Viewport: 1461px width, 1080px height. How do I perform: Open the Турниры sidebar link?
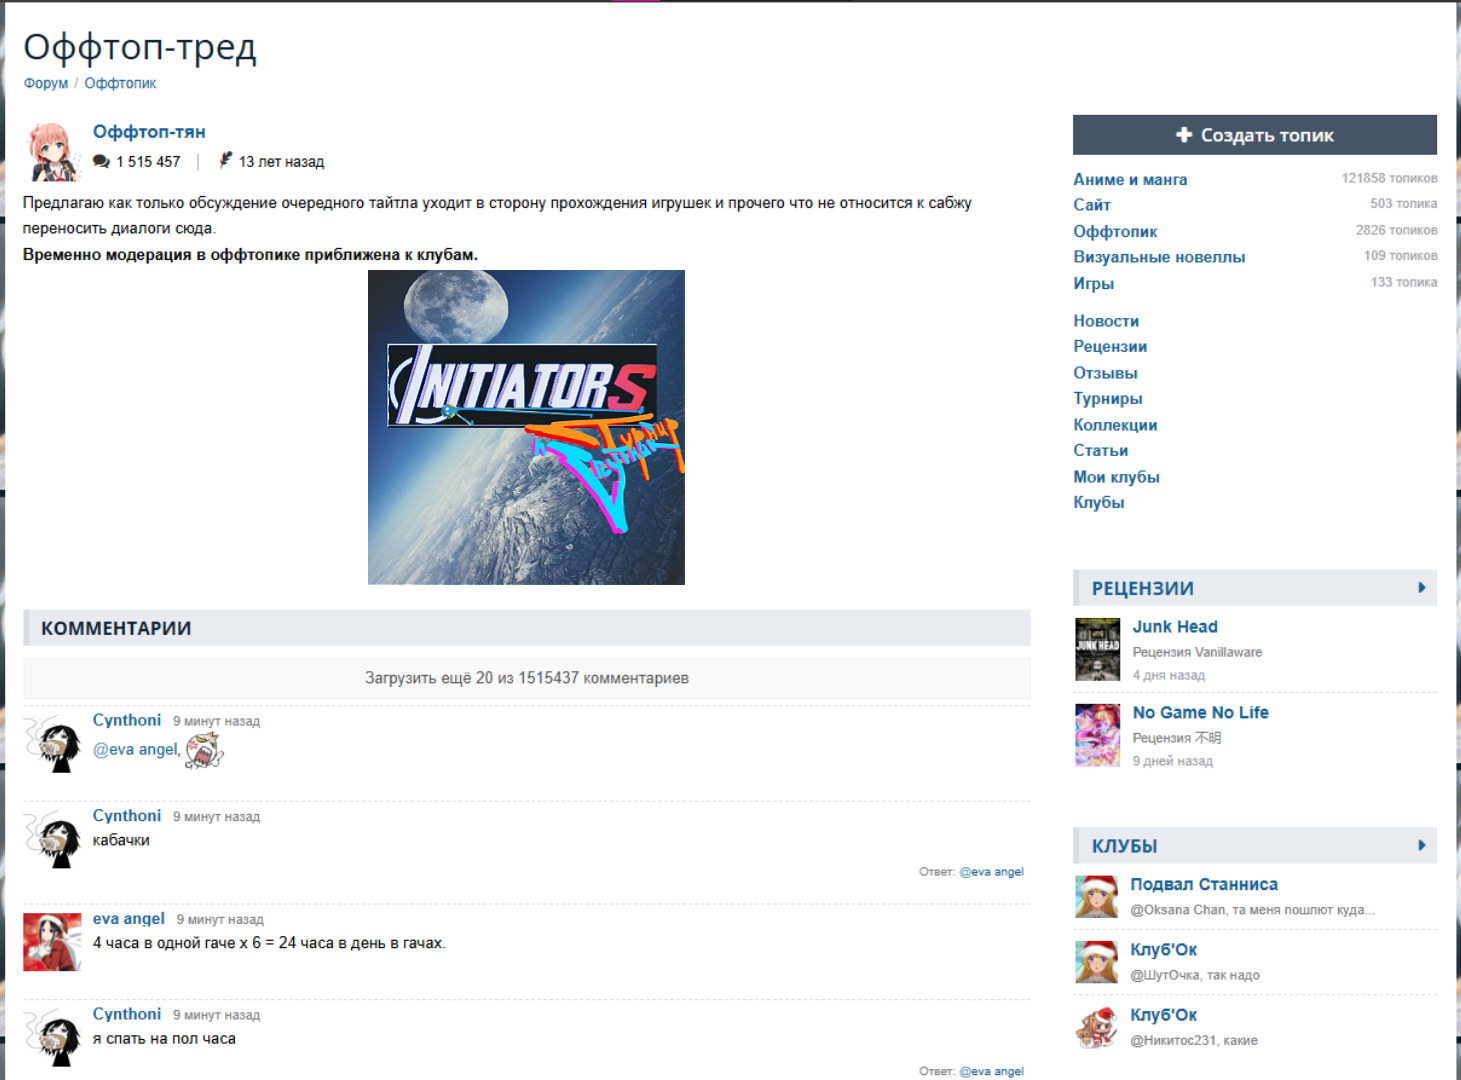tap(1107, 399)
